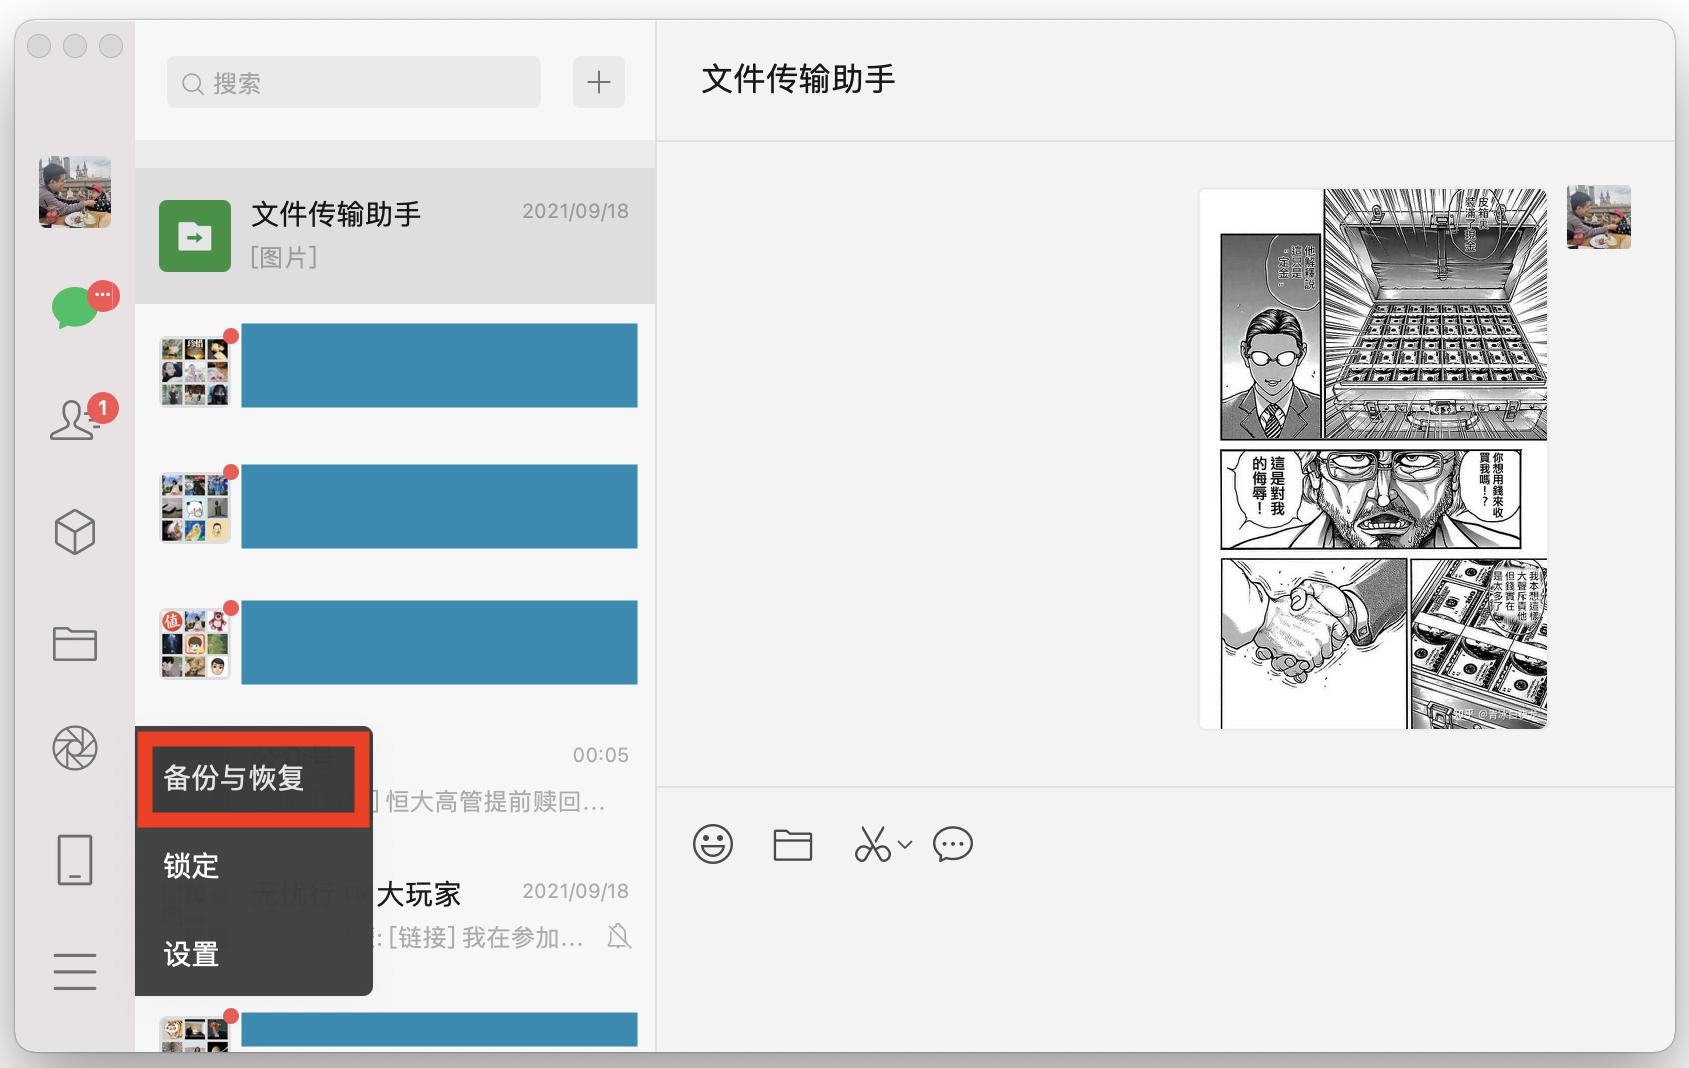Select the Contacts icon showing one notification
Image resolution: width=1689 pixels, height=1068 pixels.
tap(75, 421)
